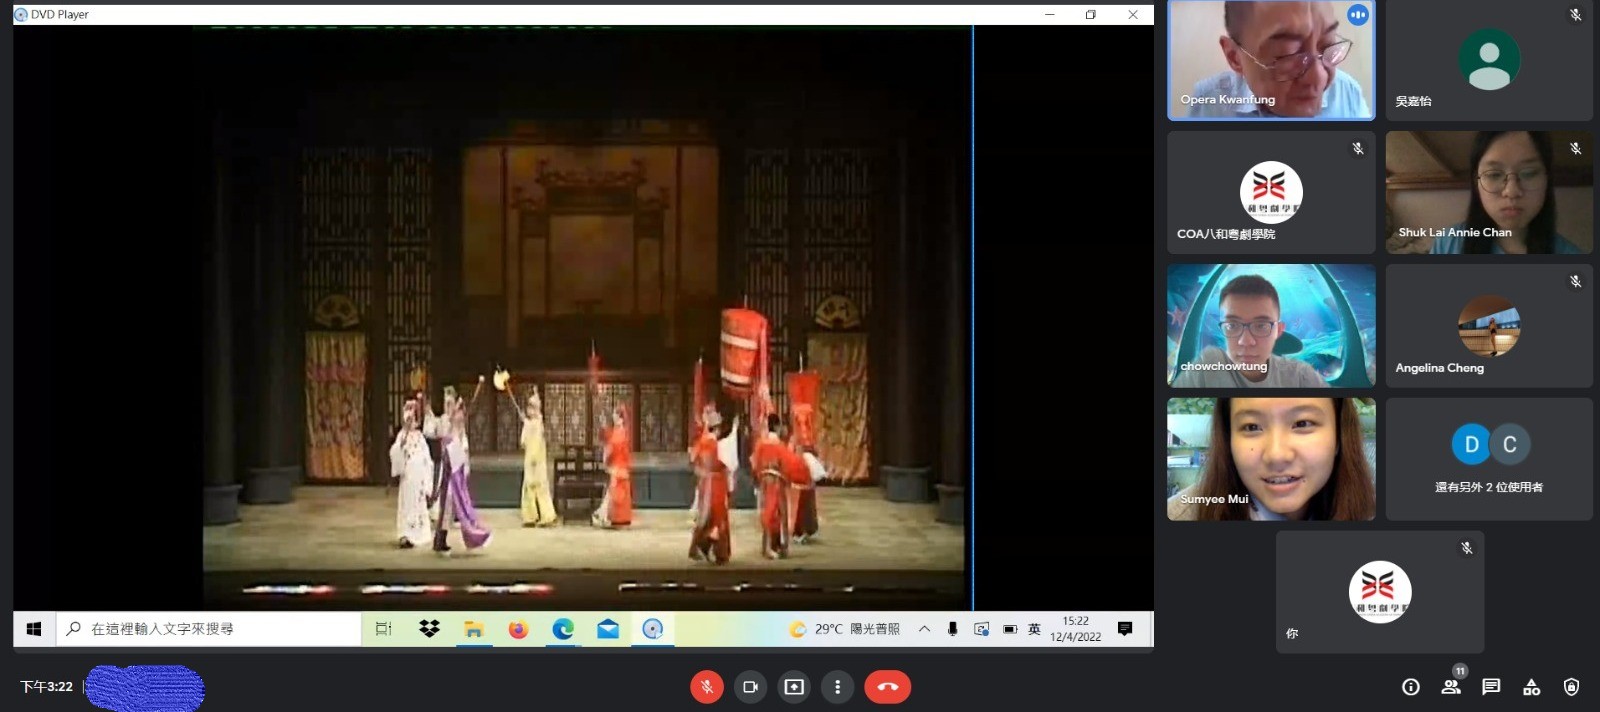Open the three-dot more options menu
1600x712 pixels.
[x=838, y=687]
